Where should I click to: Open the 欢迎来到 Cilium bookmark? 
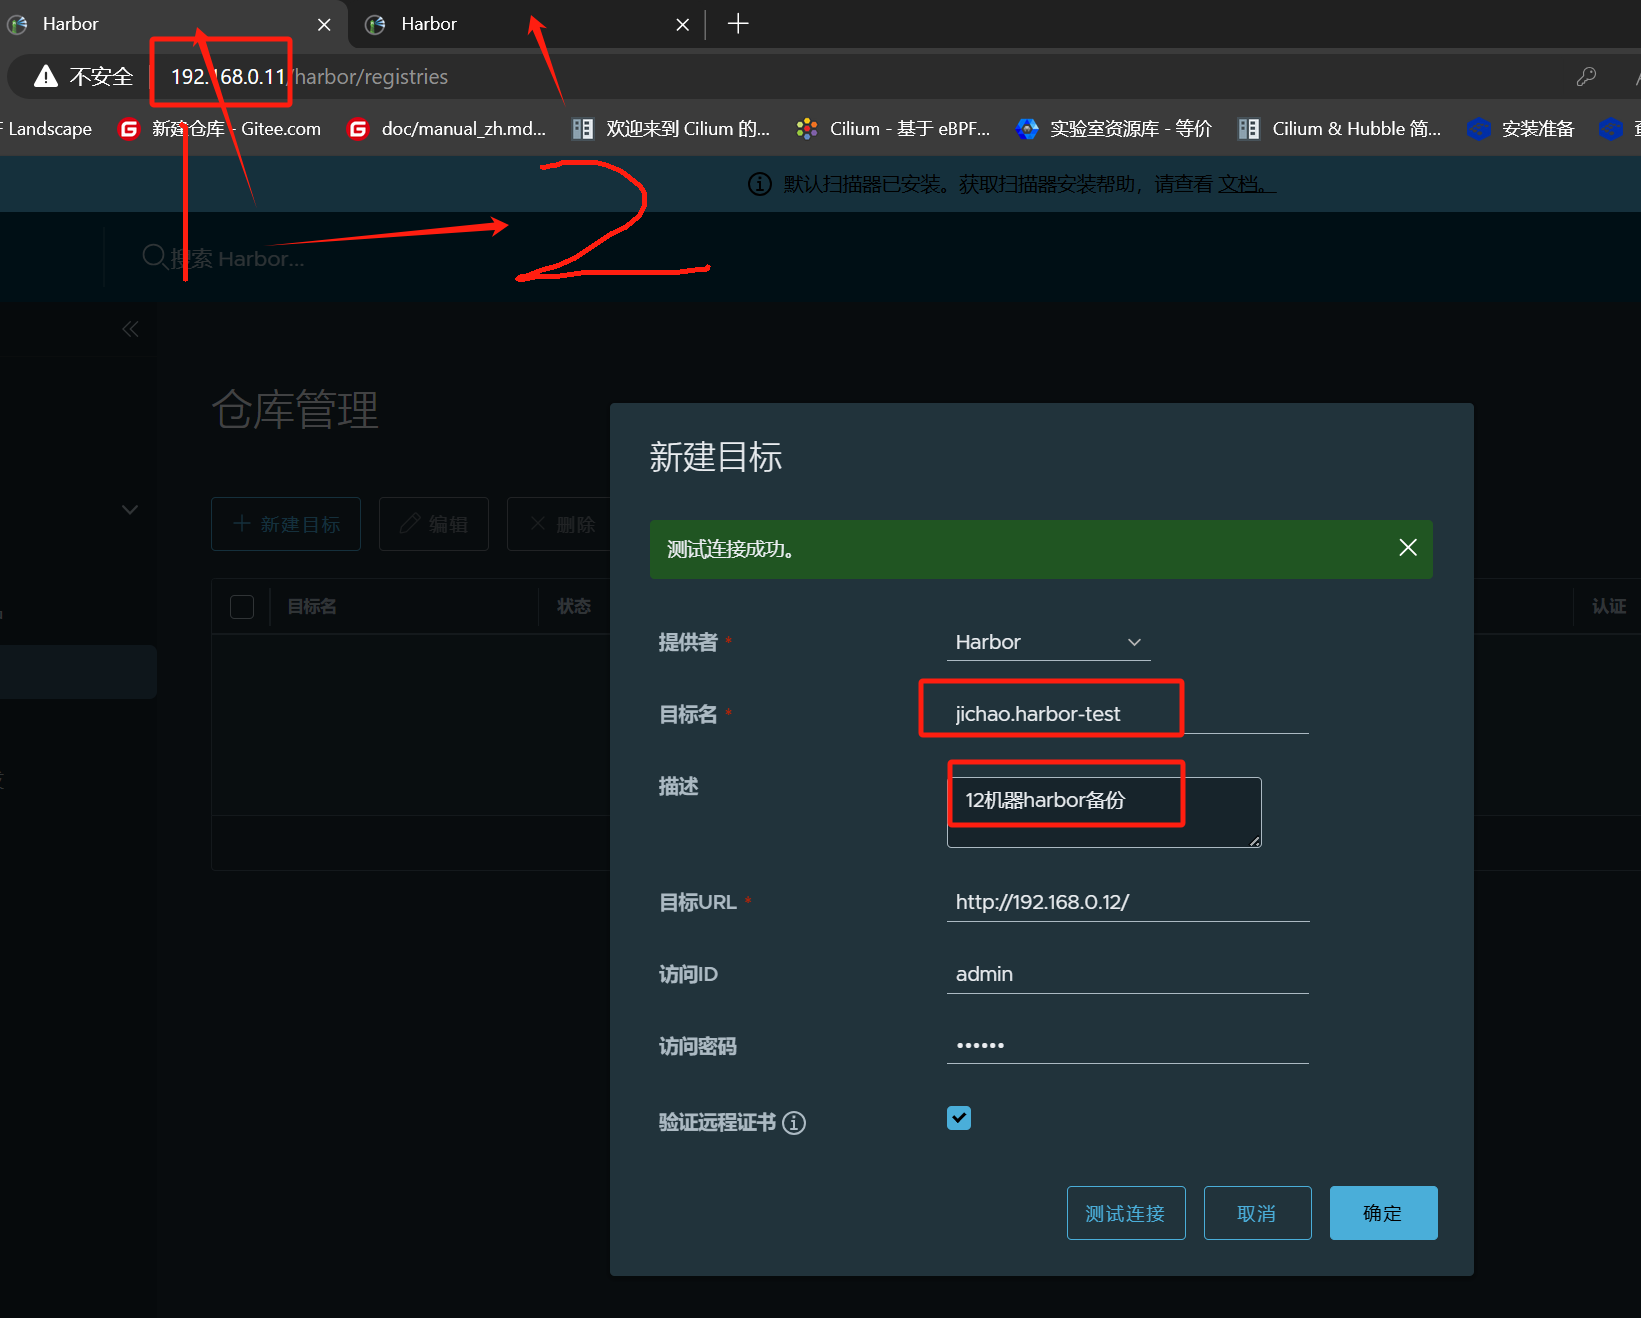(671, 129)
